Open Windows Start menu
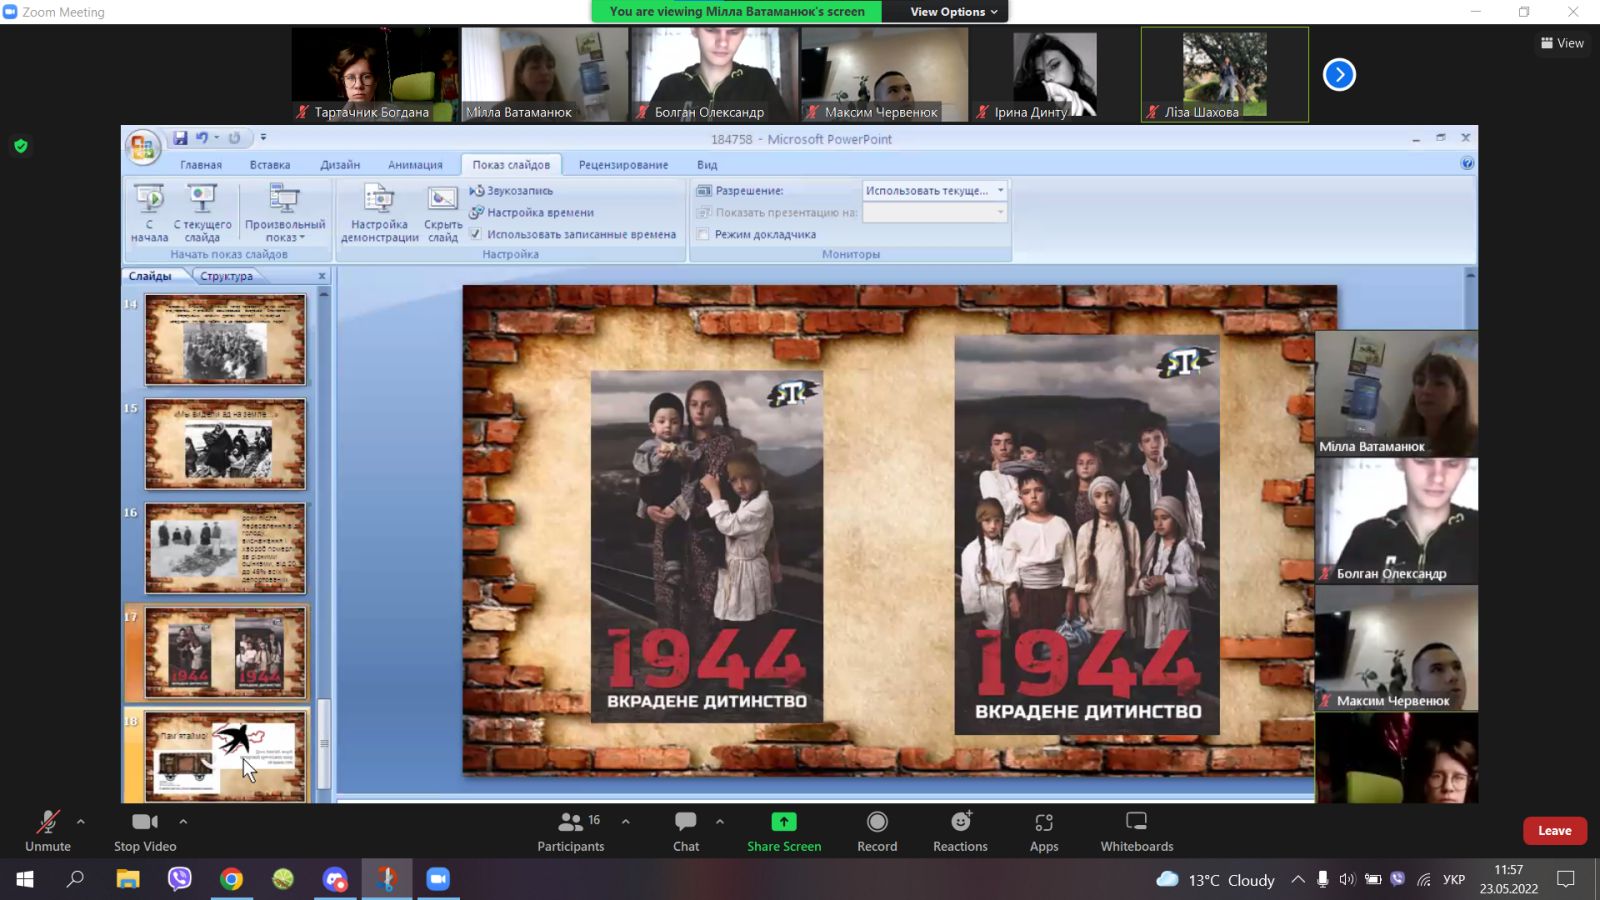The height and width of the screenshot is (900, 1600). [24, 879]
